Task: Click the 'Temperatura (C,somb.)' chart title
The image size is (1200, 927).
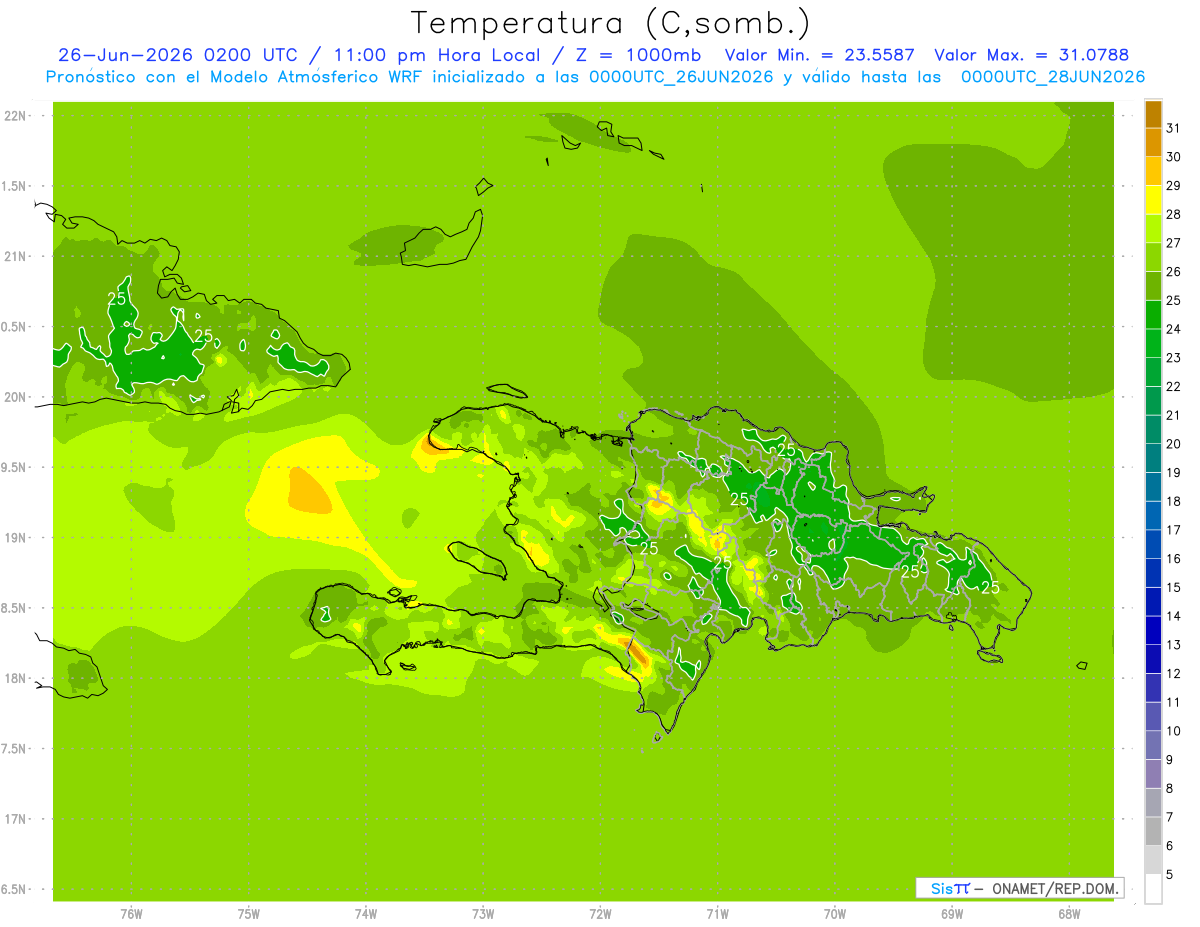Action: coord(610,23)
